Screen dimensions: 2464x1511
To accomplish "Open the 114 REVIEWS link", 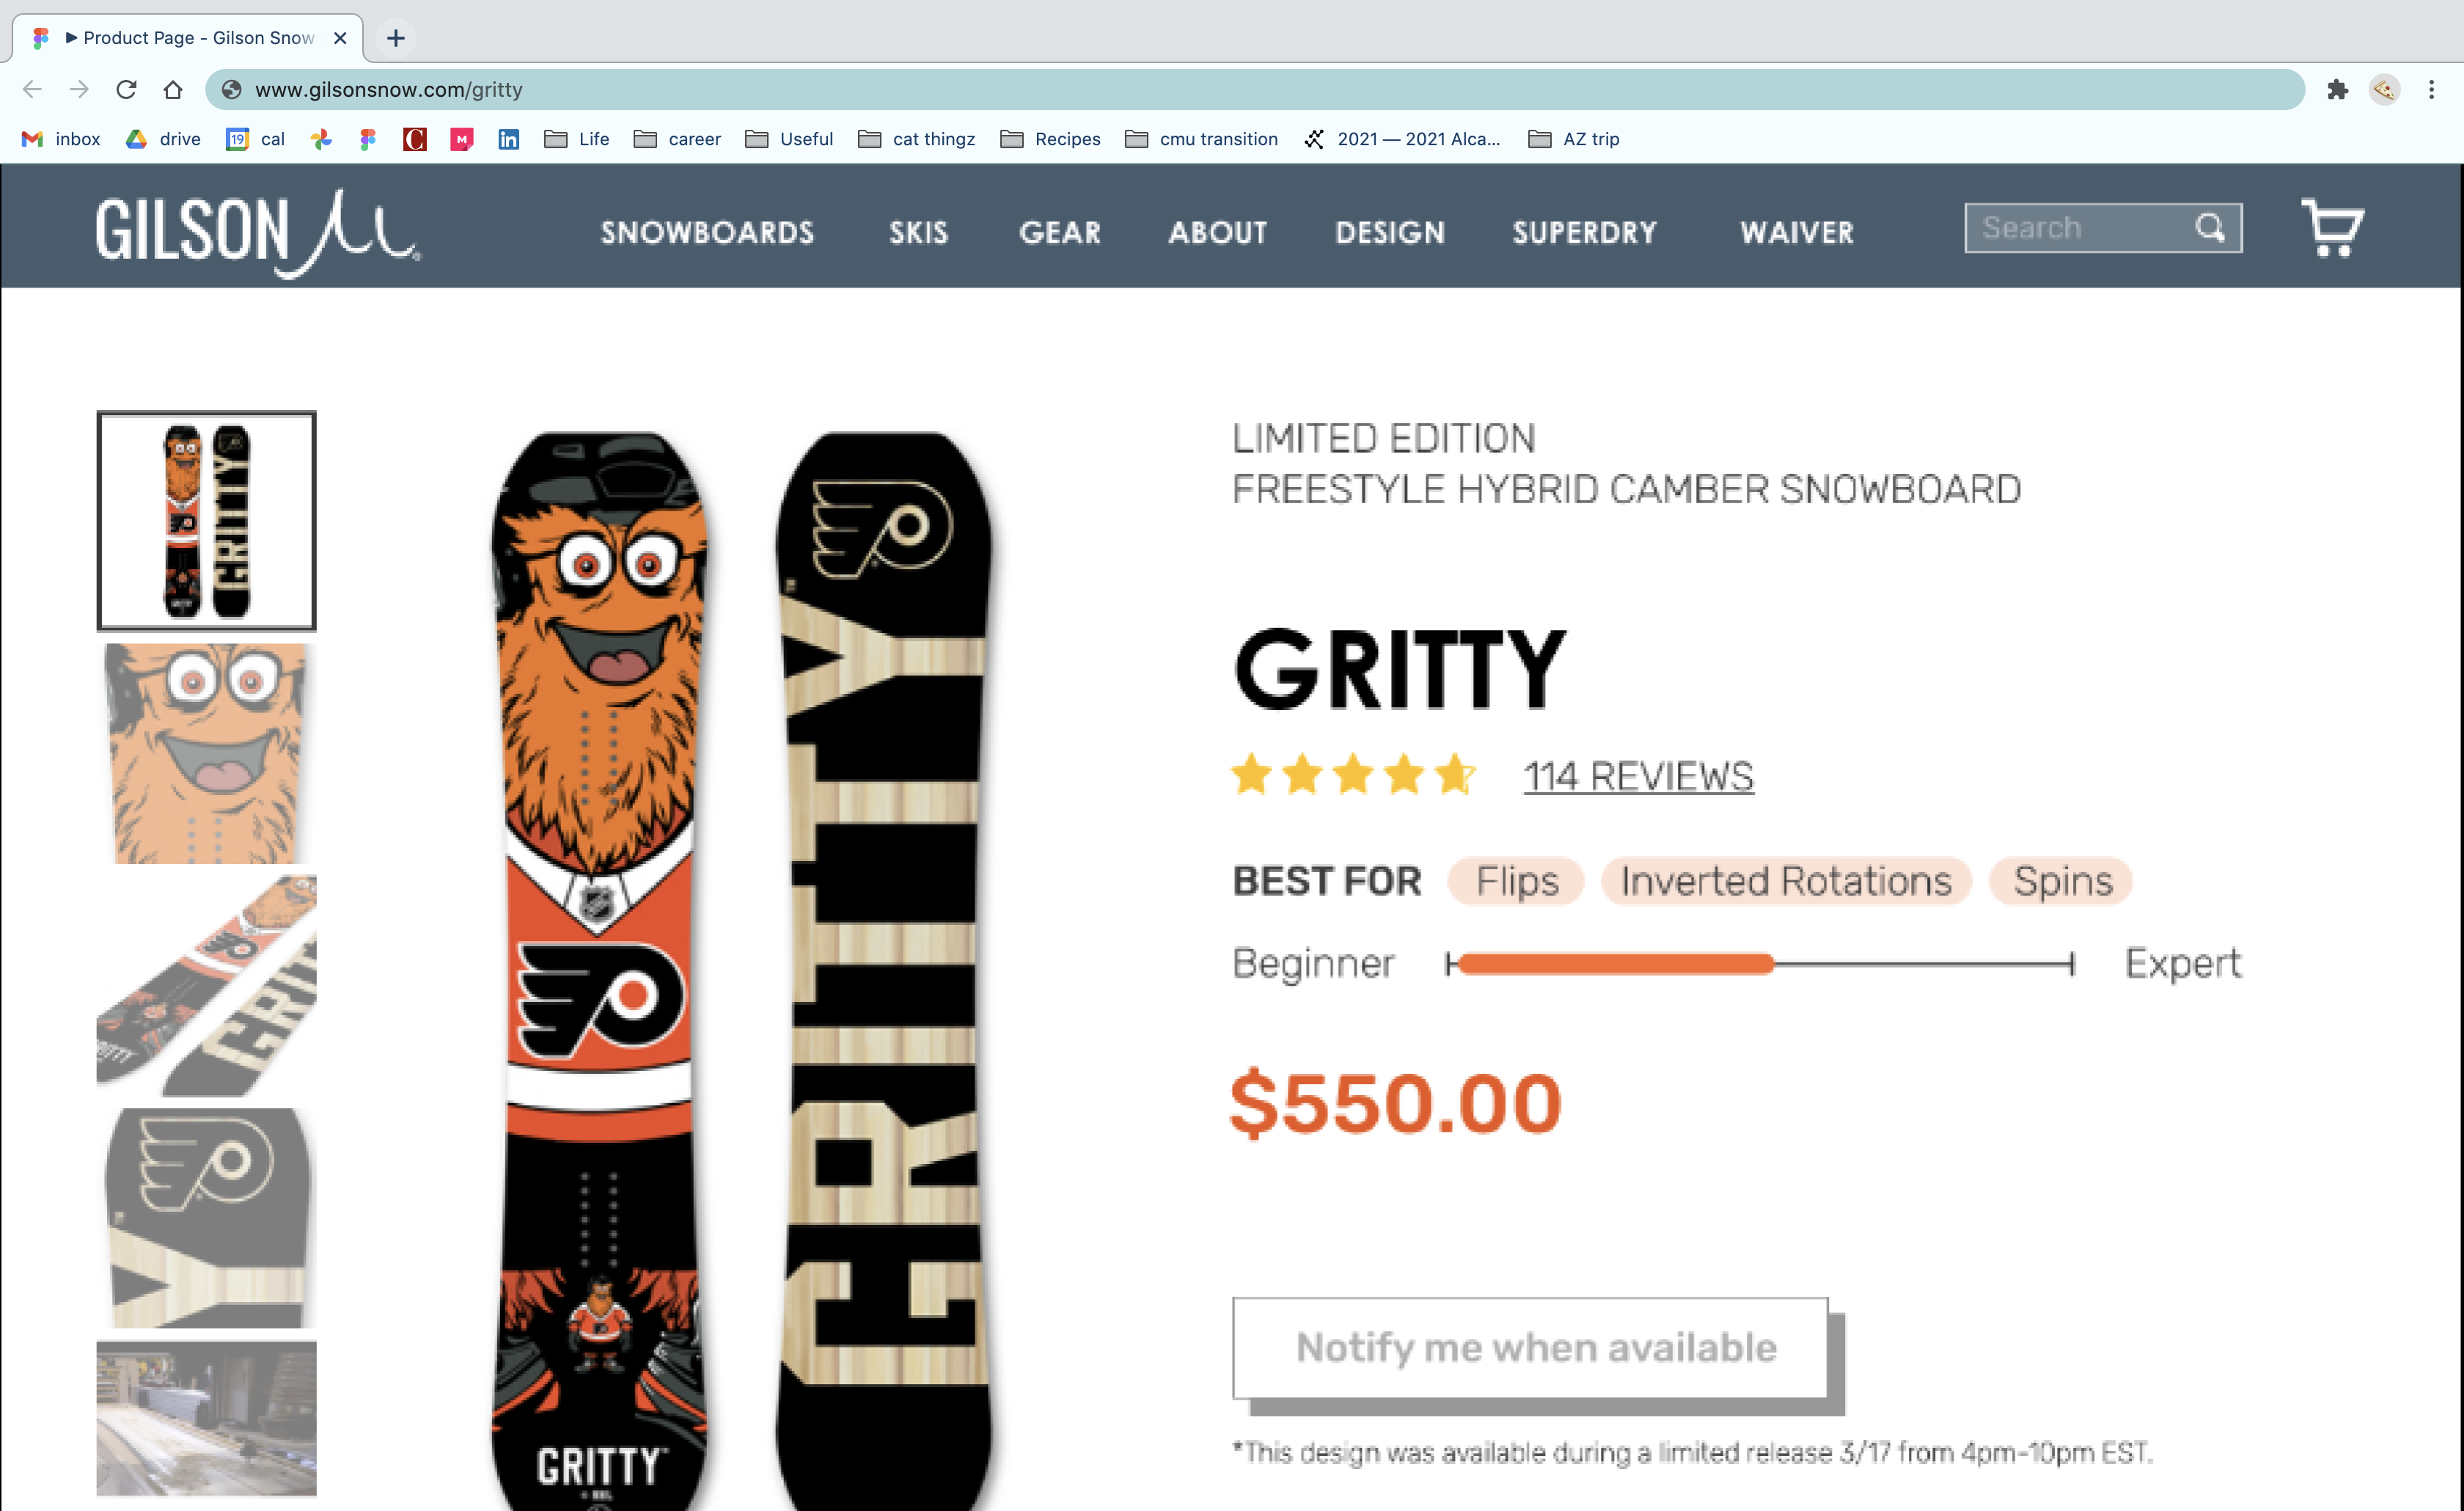I will (x=1638, y=776).
